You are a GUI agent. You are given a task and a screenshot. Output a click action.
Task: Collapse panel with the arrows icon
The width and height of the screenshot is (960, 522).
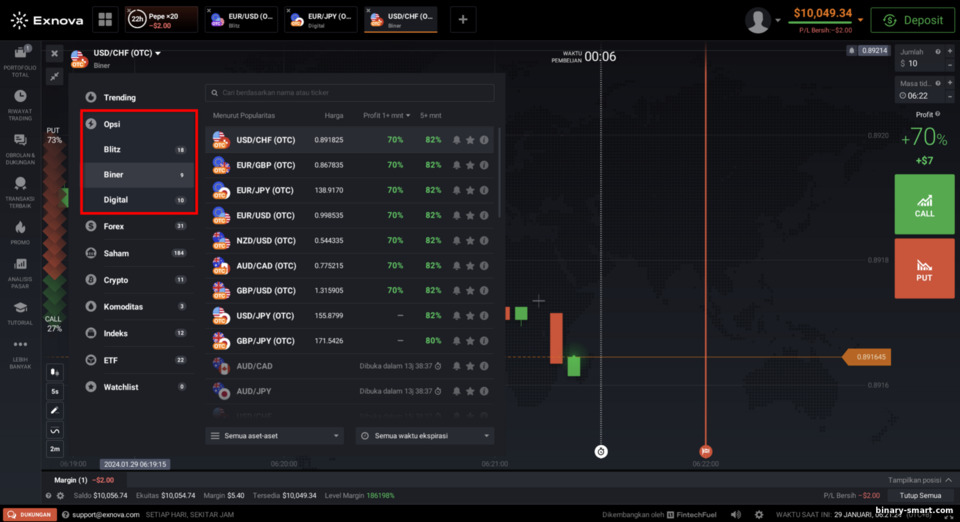(x=54, y=76)
